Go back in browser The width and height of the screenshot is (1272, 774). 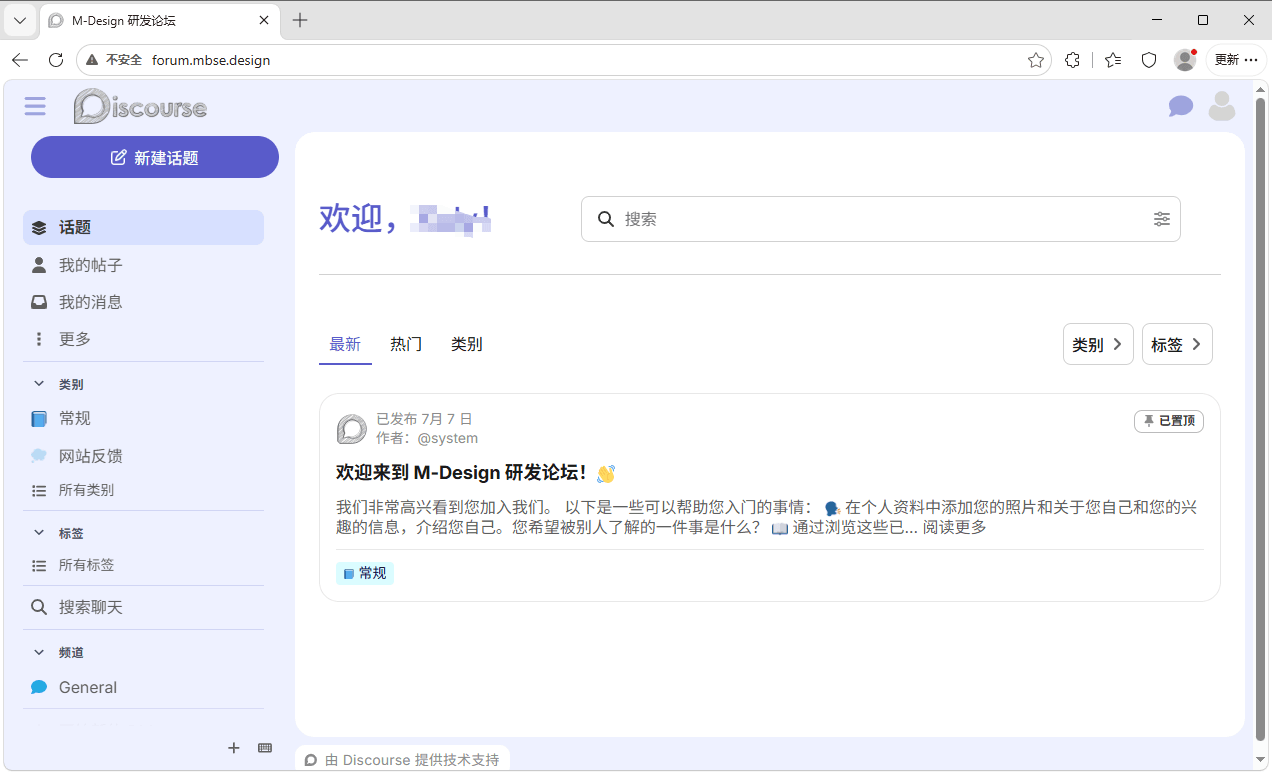point(20,60)
